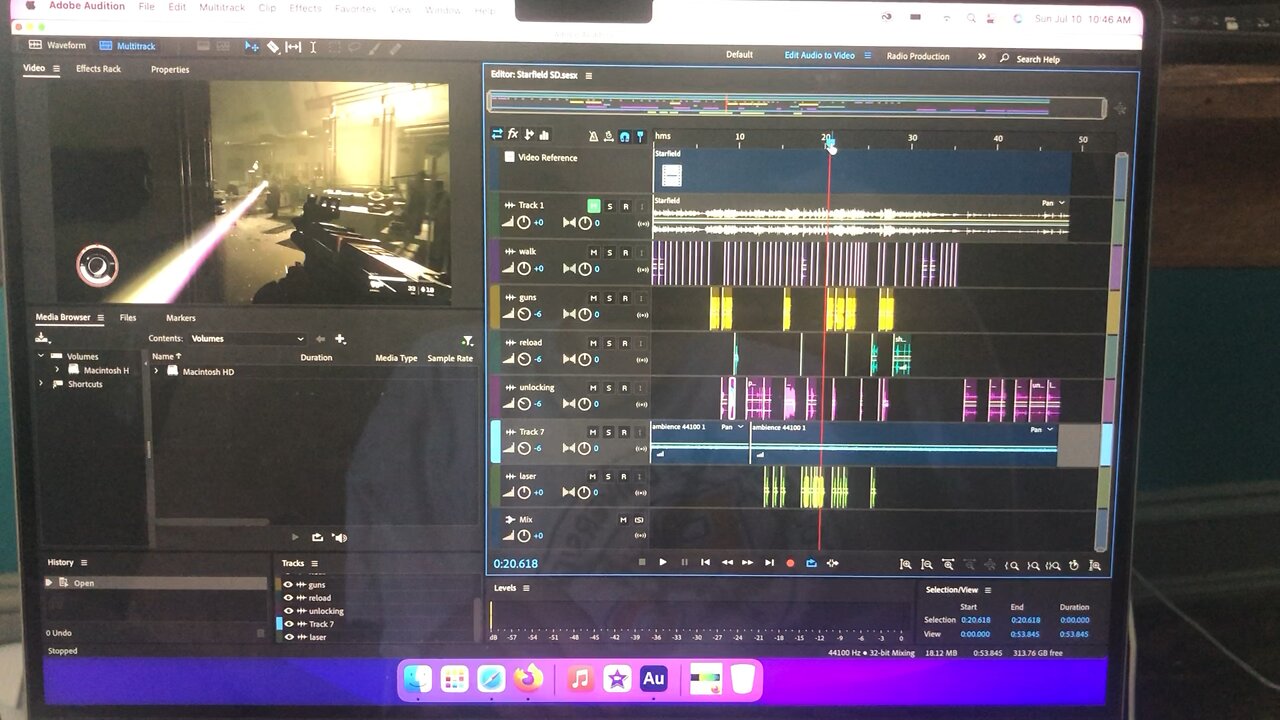
Task: Show the Sends view in editor
Action: 529,134
